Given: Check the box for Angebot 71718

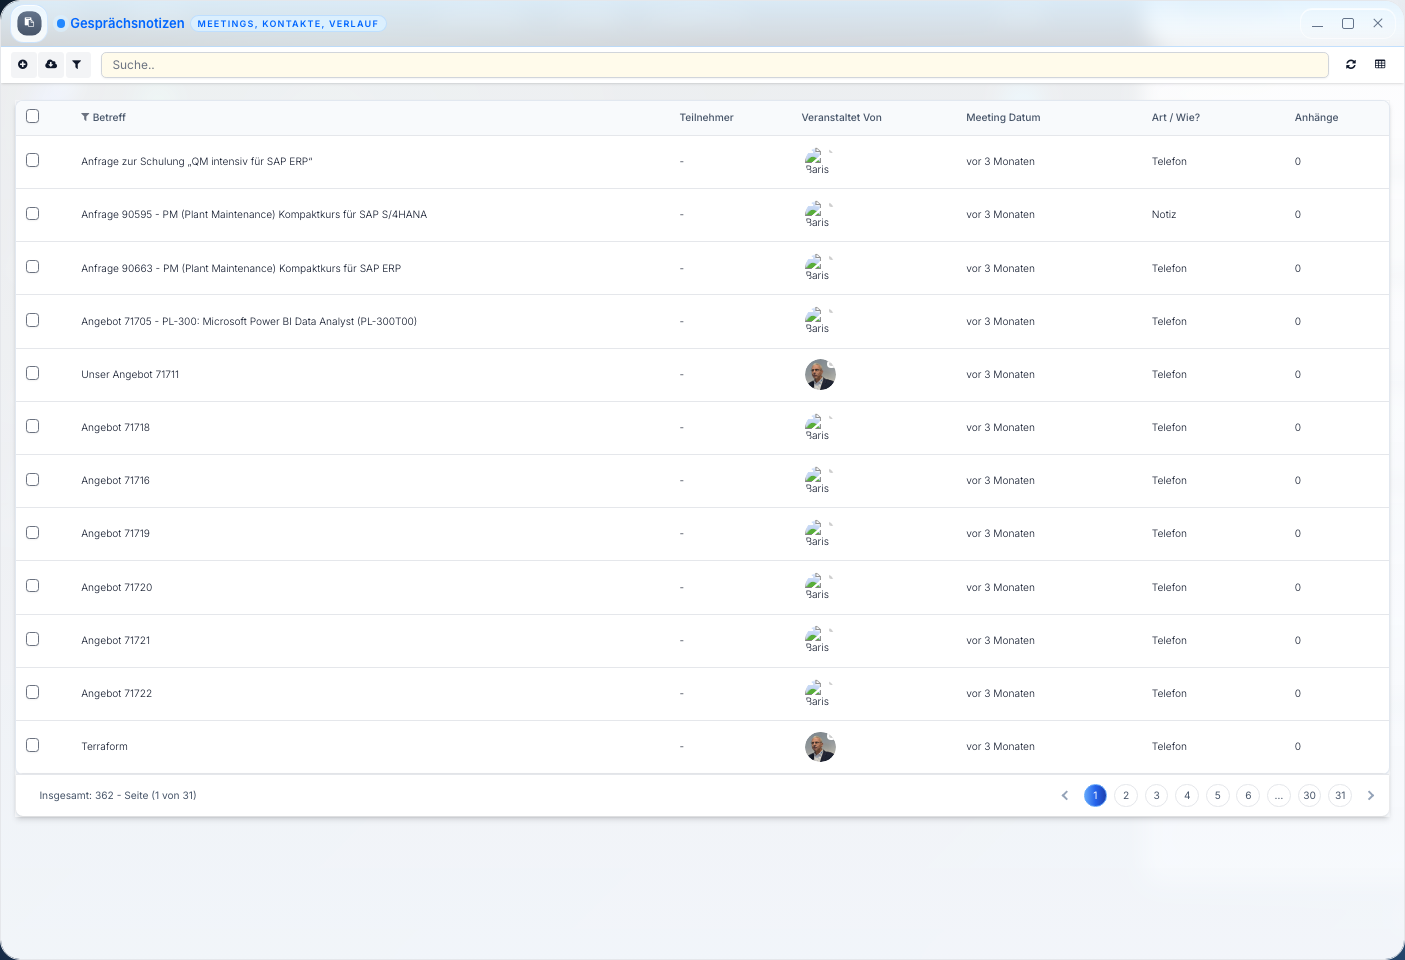Looking at the screenshot, I should pyautogui.click(x=33, y=427).
